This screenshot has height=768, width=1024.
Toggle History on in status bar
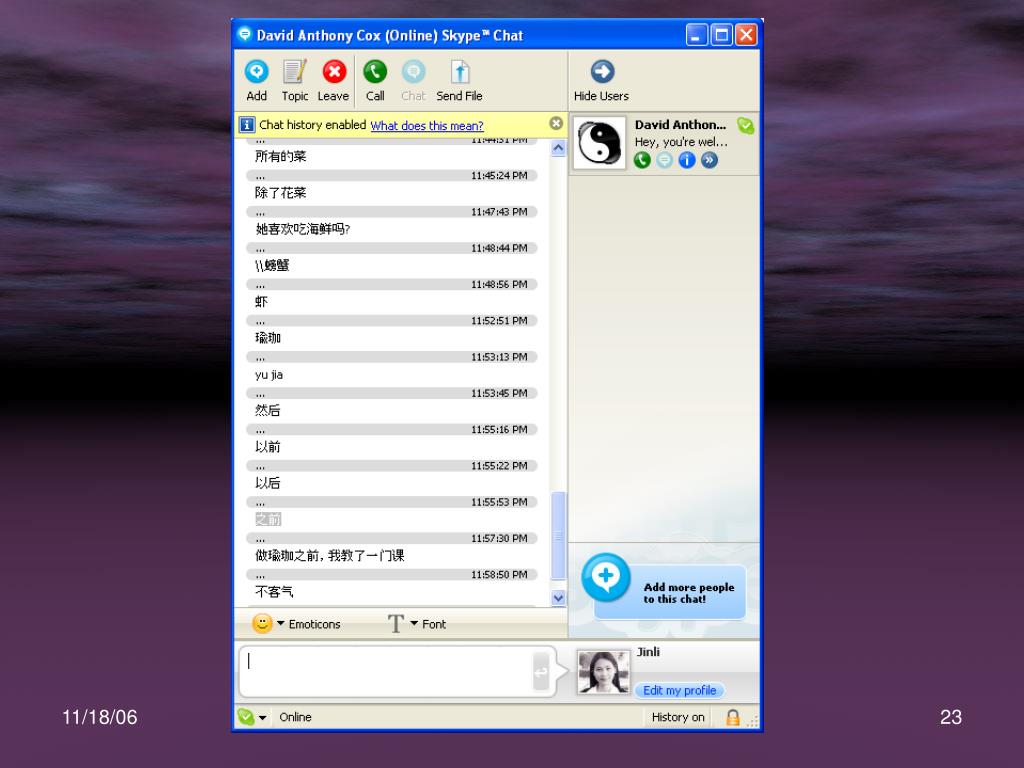(x=678, y=717)
